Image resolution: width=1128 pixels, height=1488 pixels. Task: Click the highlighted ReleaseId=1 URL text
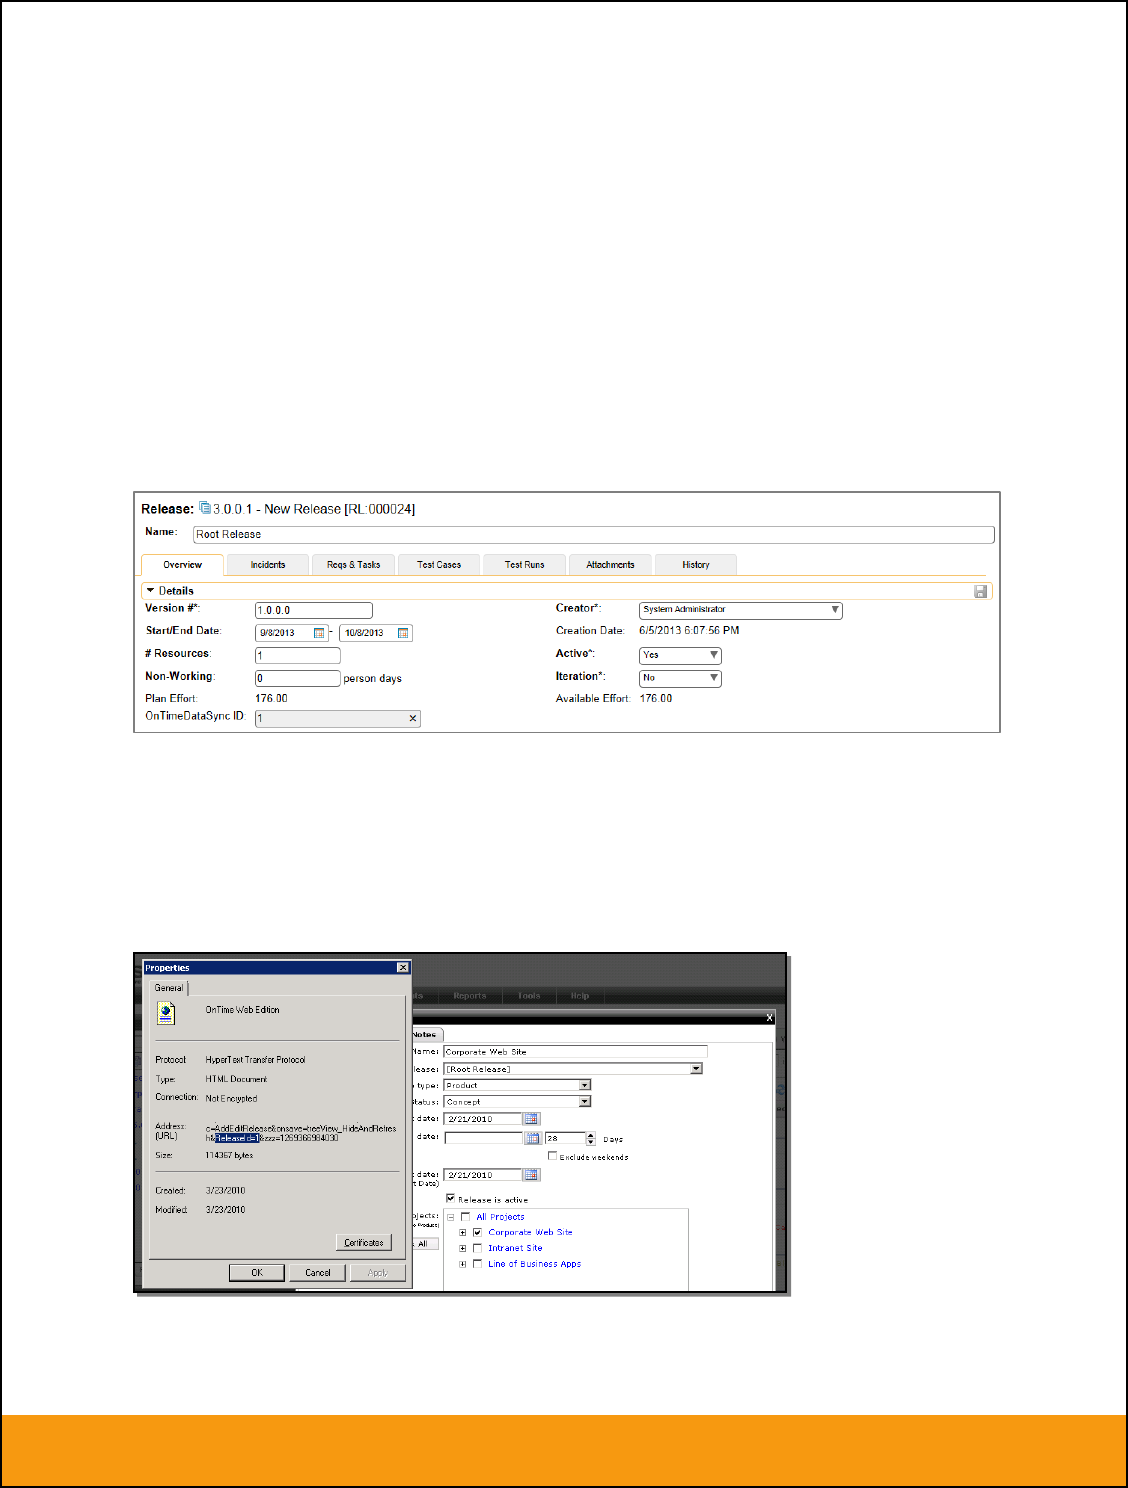(237, 1138)
